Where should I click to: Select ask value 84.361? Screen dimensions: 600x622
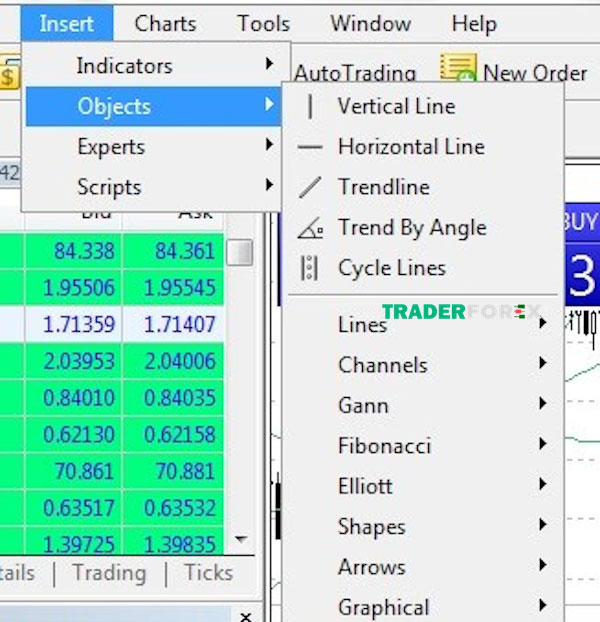pyautogui.click(x=185, y=251)
